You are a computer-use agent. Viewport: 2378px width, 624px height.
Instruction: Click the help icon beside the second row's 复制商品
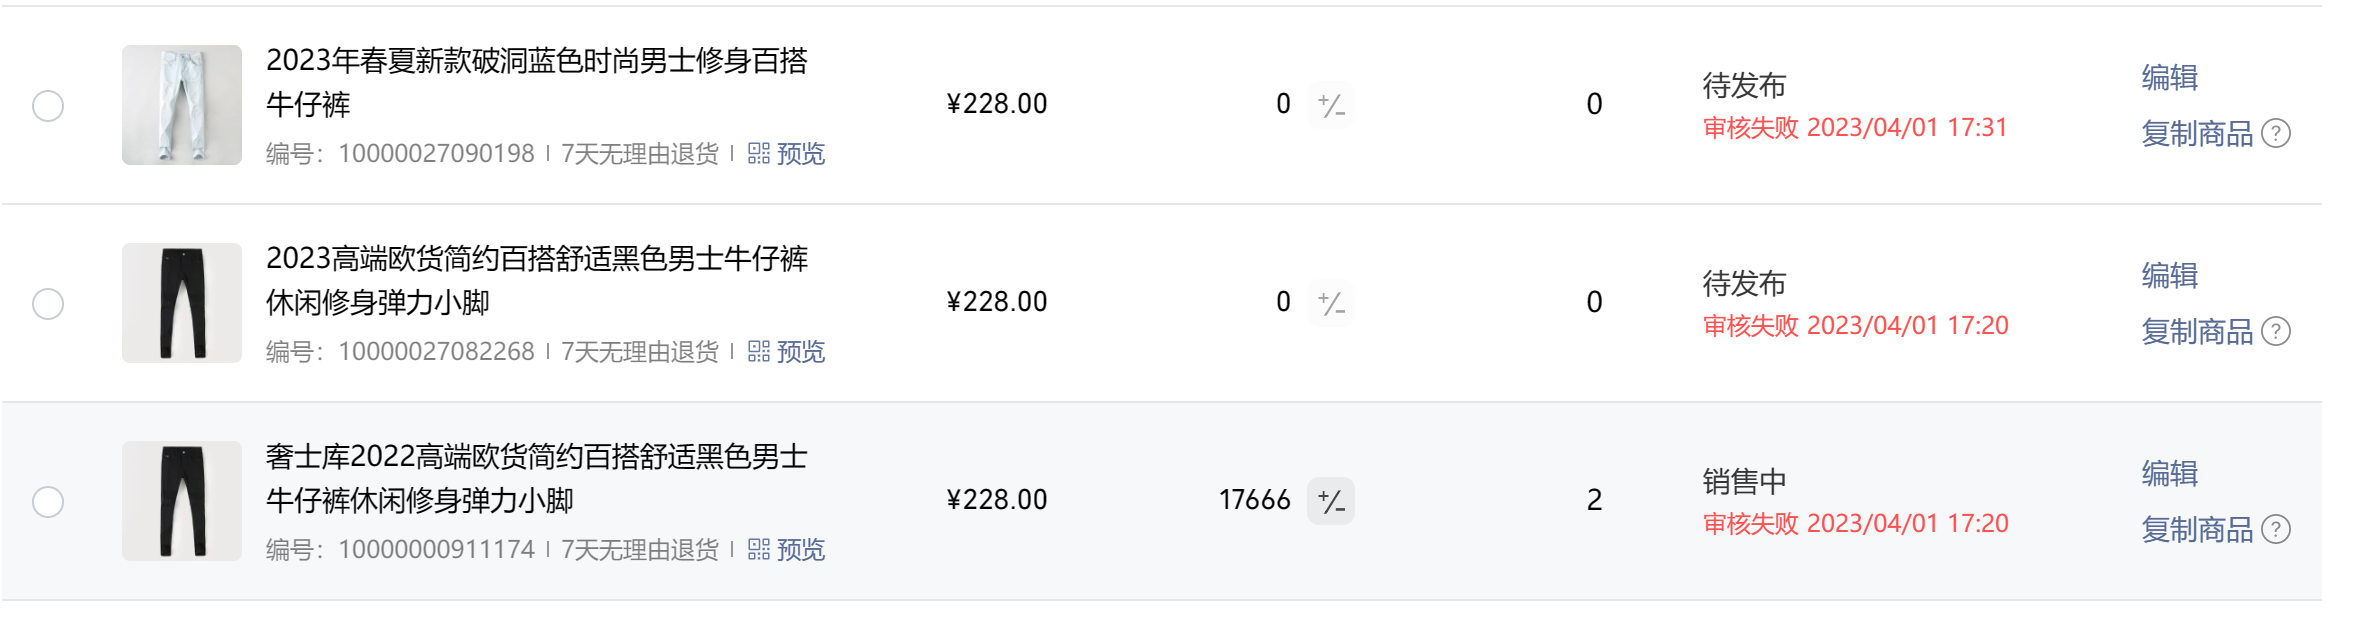(2276, 331)
